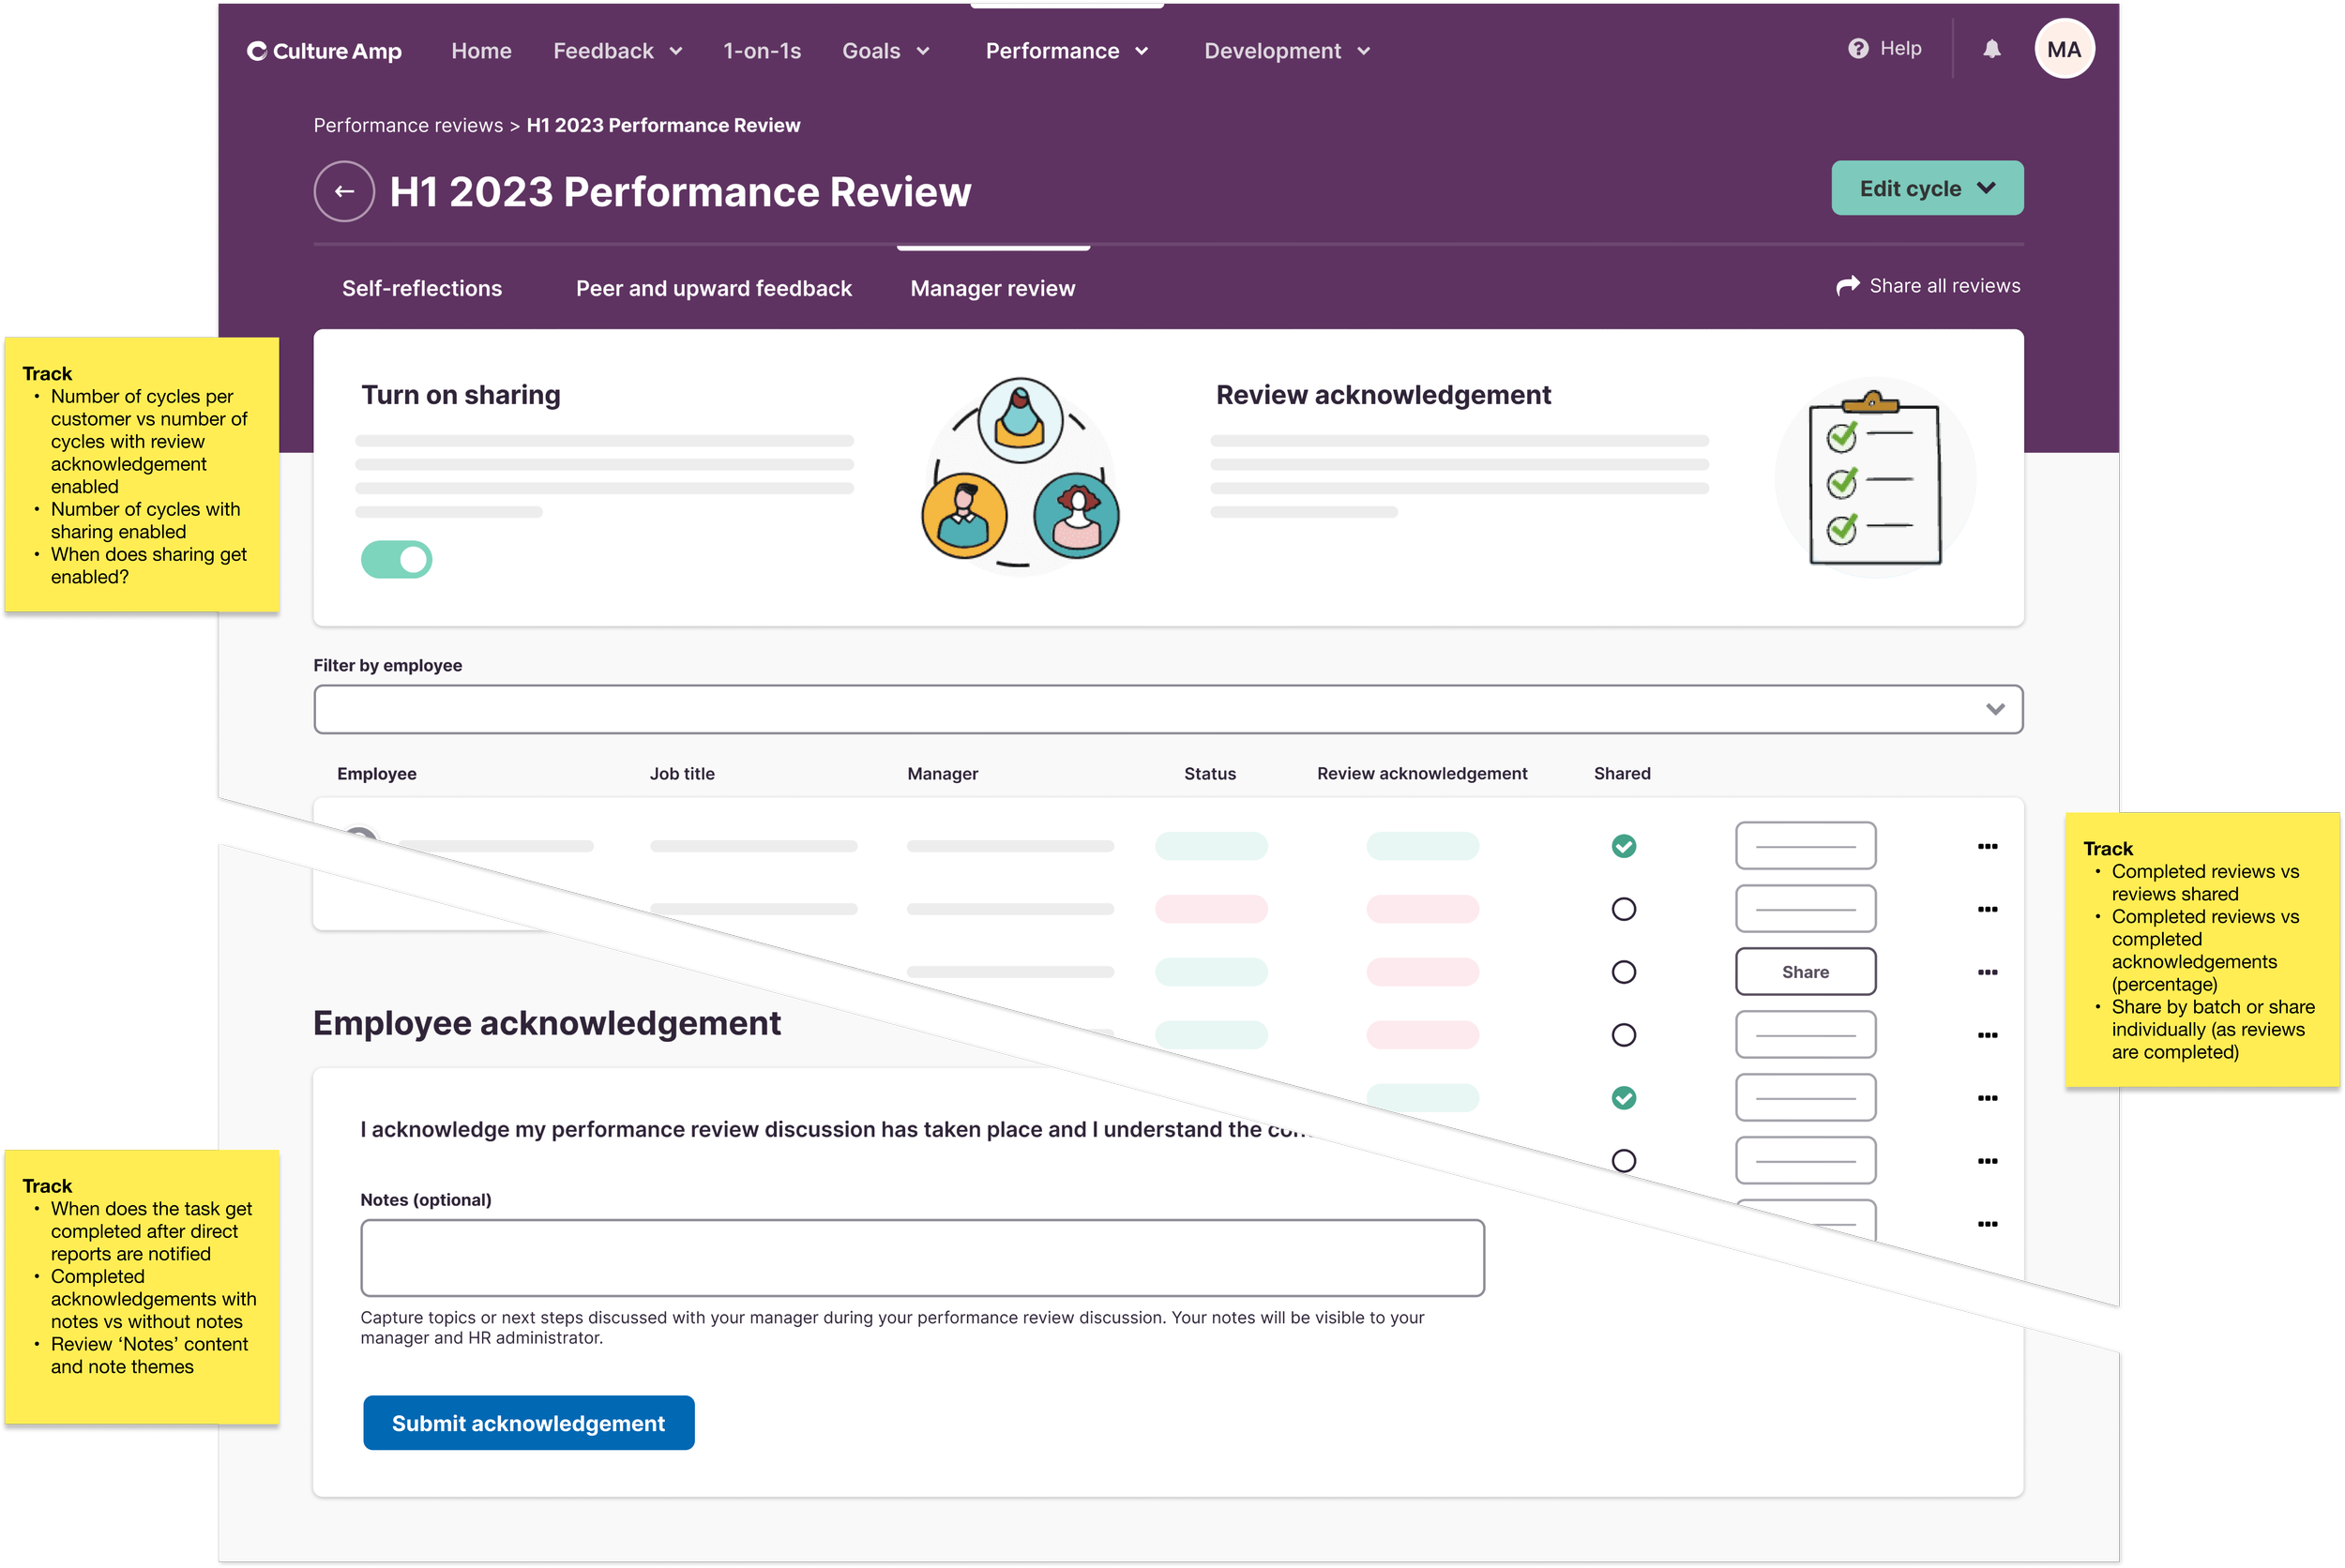The image size is (2345, 1568).
Task: Click the Culture Amp logo
Action: (324, 51)
